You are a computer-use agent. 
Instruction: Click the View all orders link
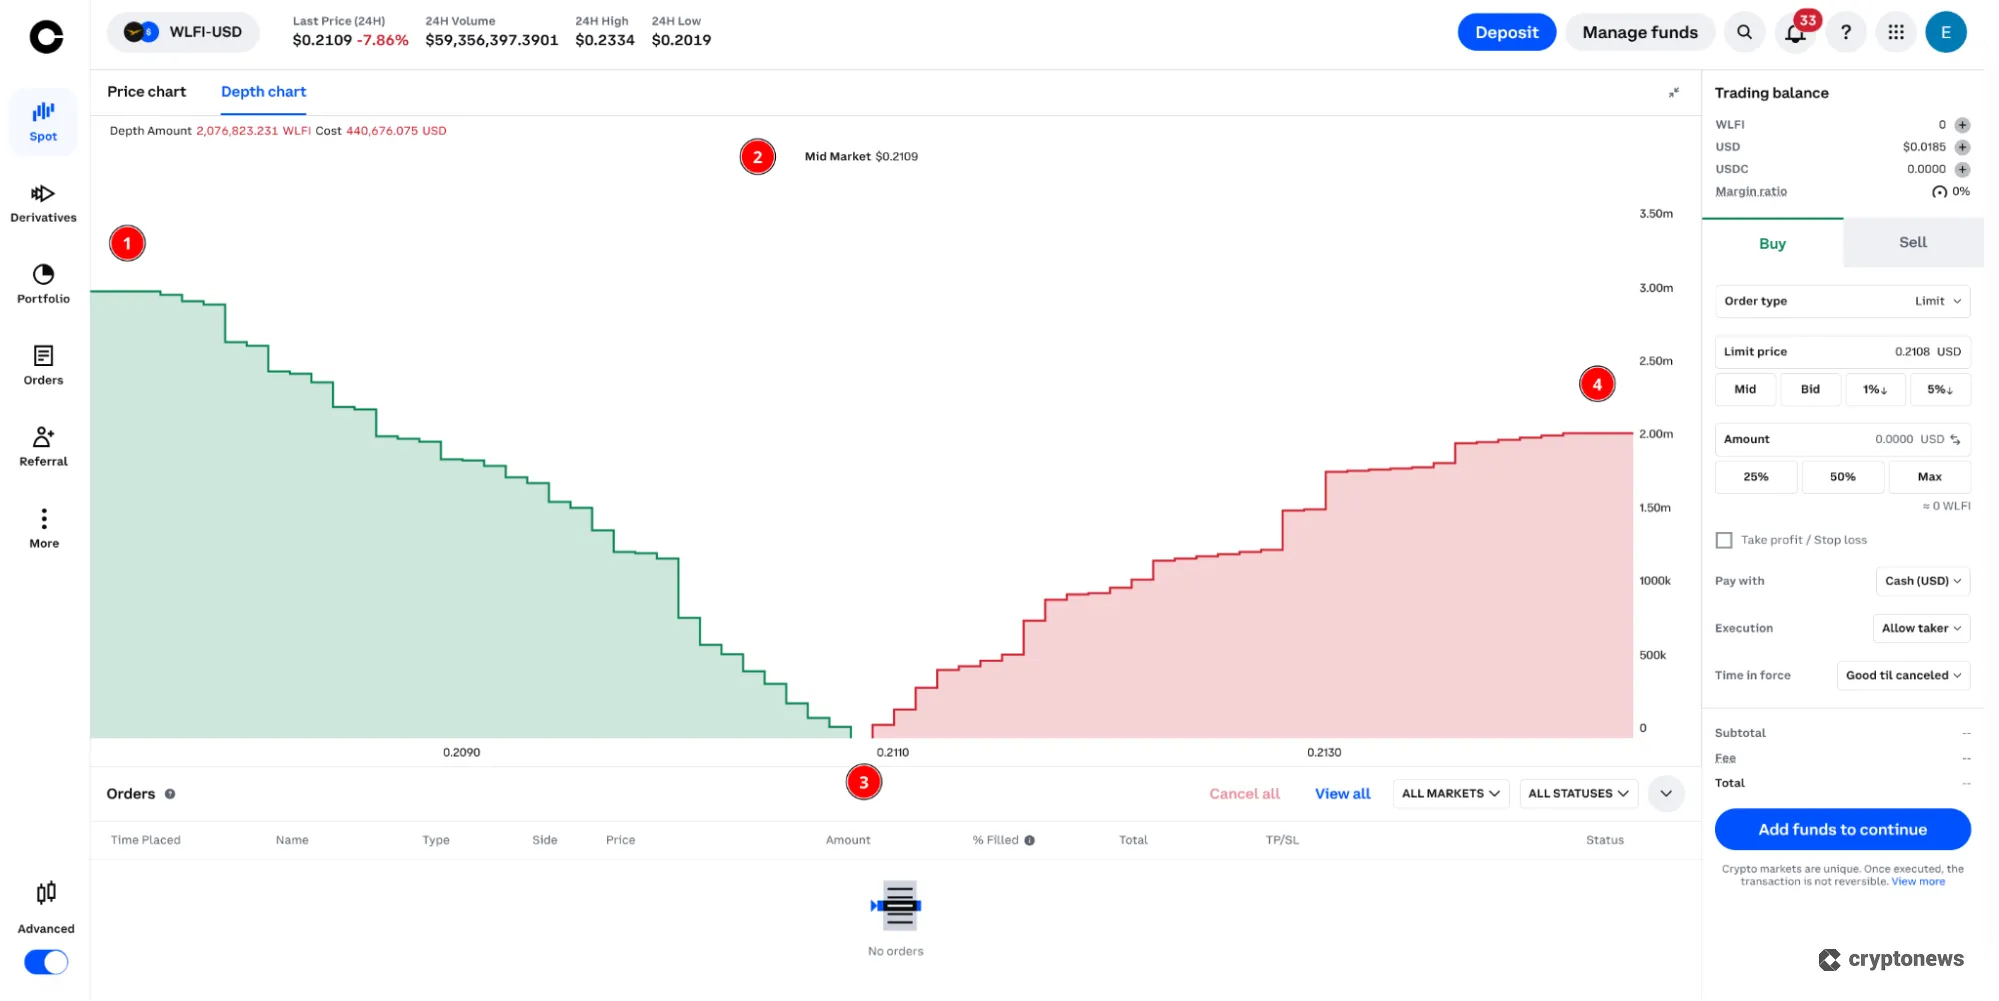point(1342,793)
